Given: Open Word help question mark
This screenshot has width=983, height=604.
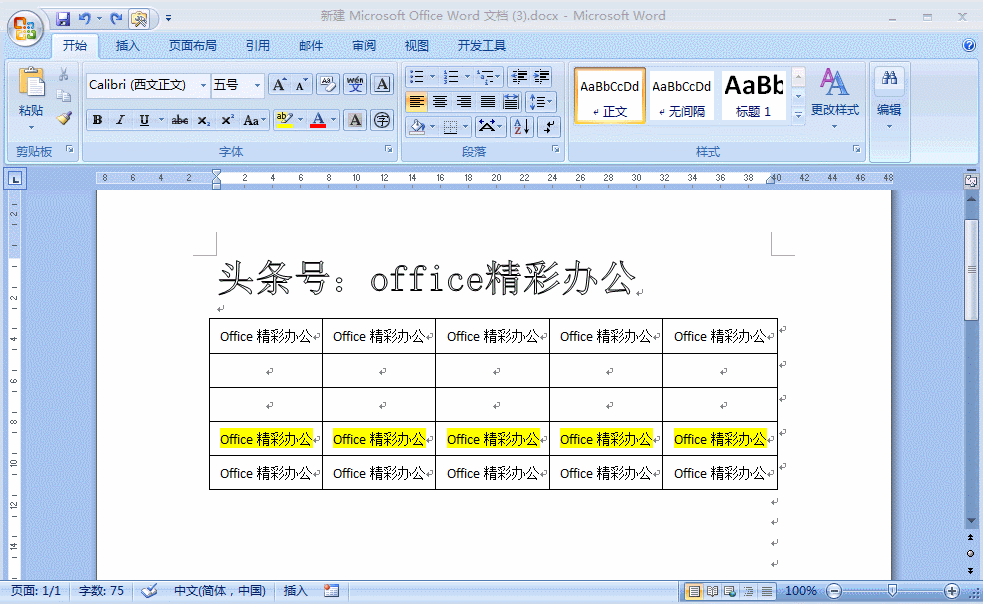Looking at the screenshot, I should (969, 45).
